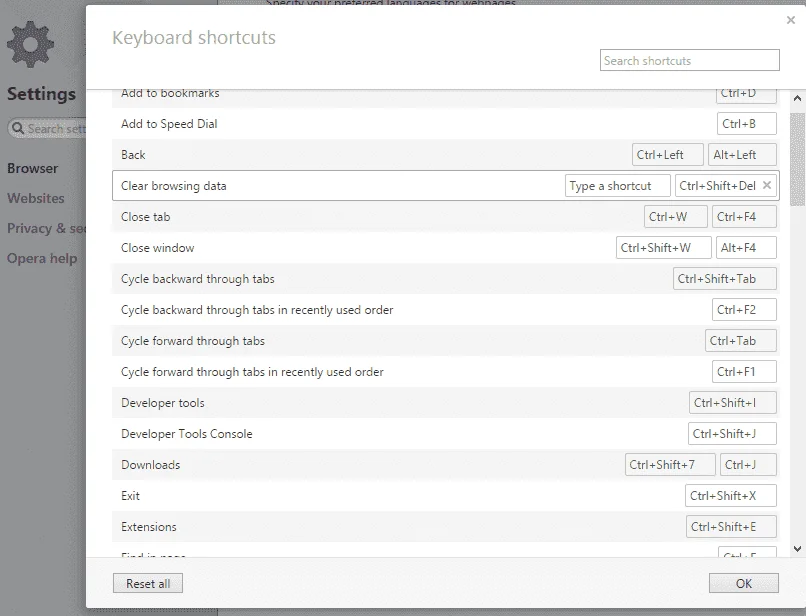Close the Keyboard shortcuts dialog

(791, 20)
